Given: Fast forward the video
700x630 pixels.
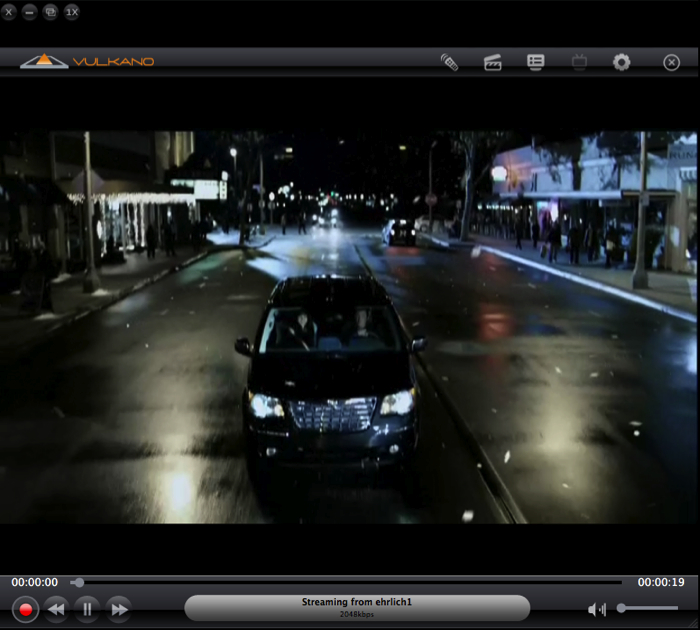Looking at the screenshot, I should tap(119, 609).
